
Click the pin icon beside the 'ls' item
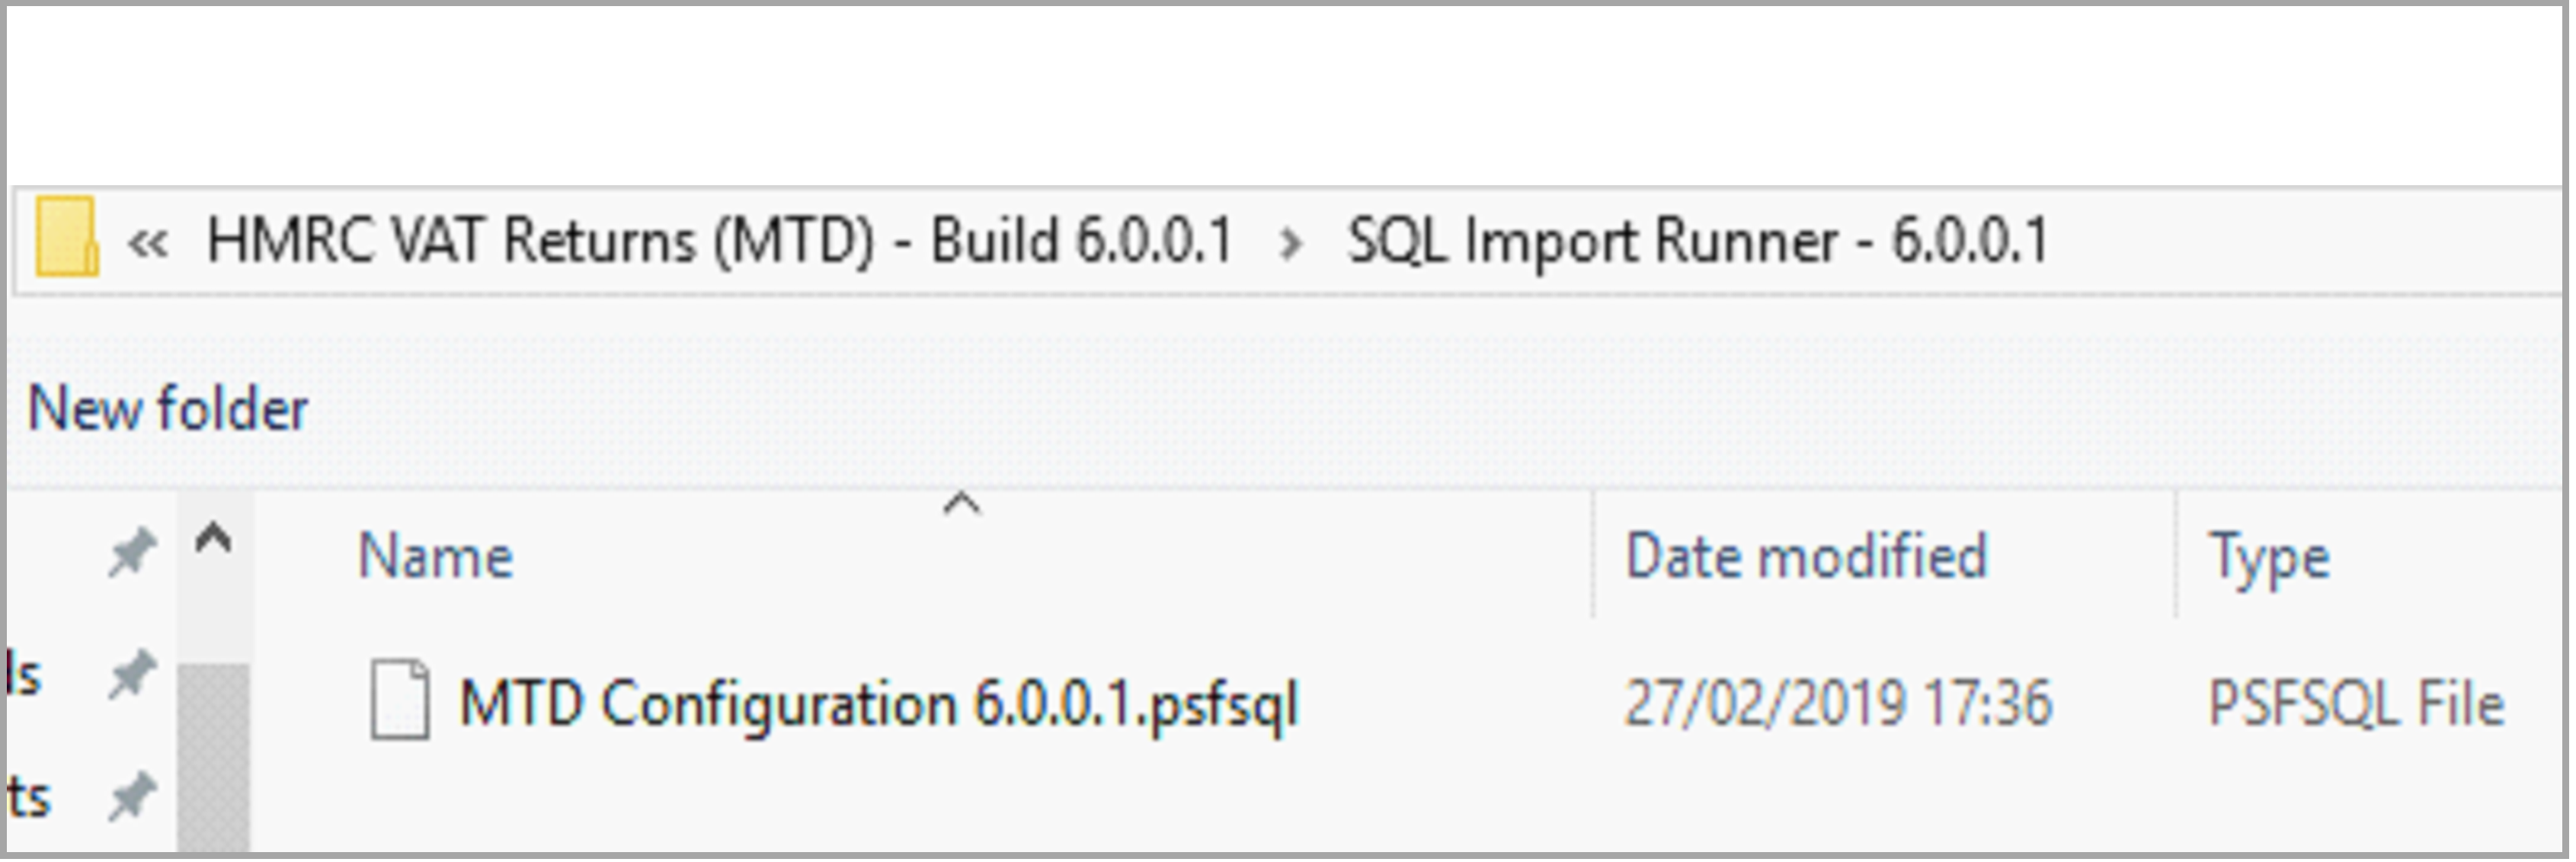click(132, 674)
